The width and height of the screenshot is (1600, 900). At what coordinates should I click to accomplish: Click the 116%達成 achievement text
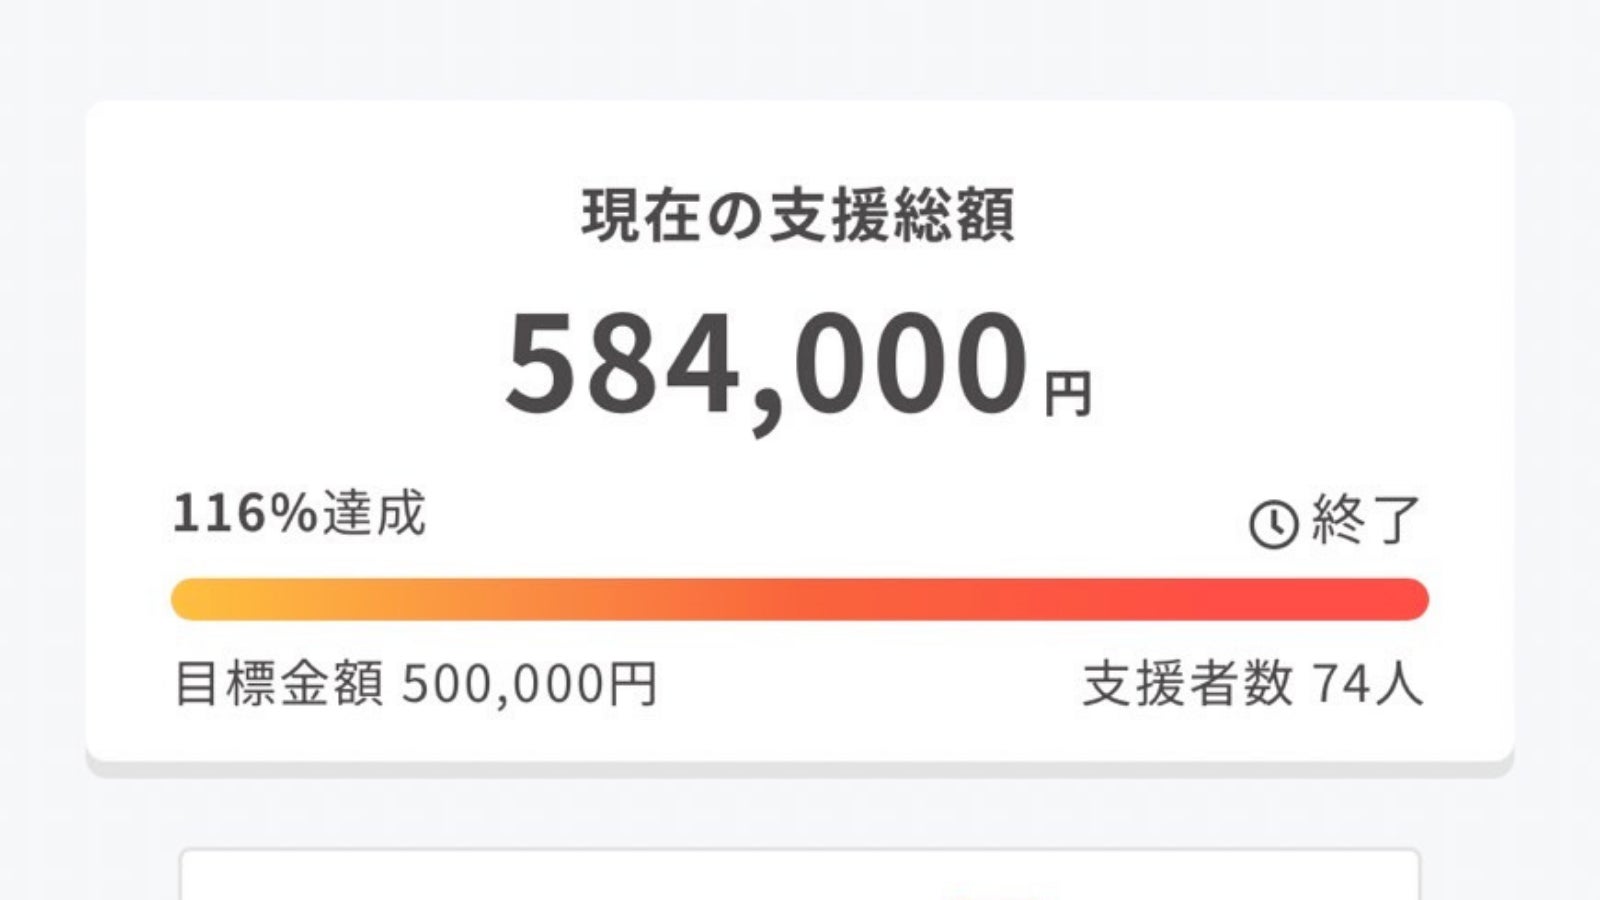point(299,514)
